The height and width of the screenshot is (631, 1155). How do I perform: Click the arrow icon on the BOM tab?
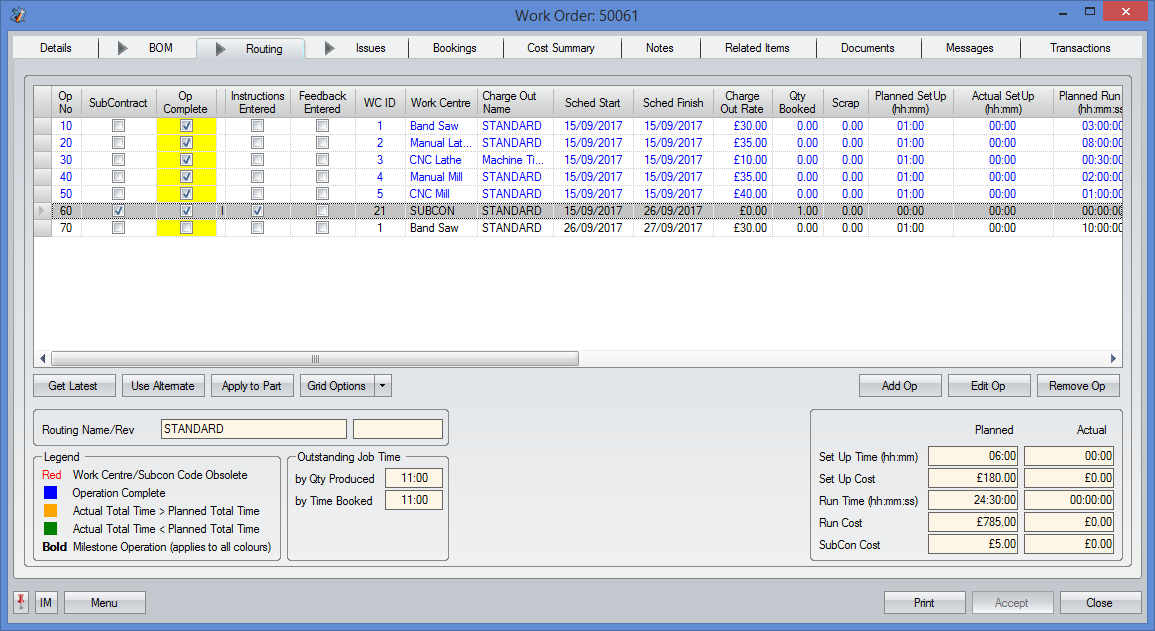123,48
